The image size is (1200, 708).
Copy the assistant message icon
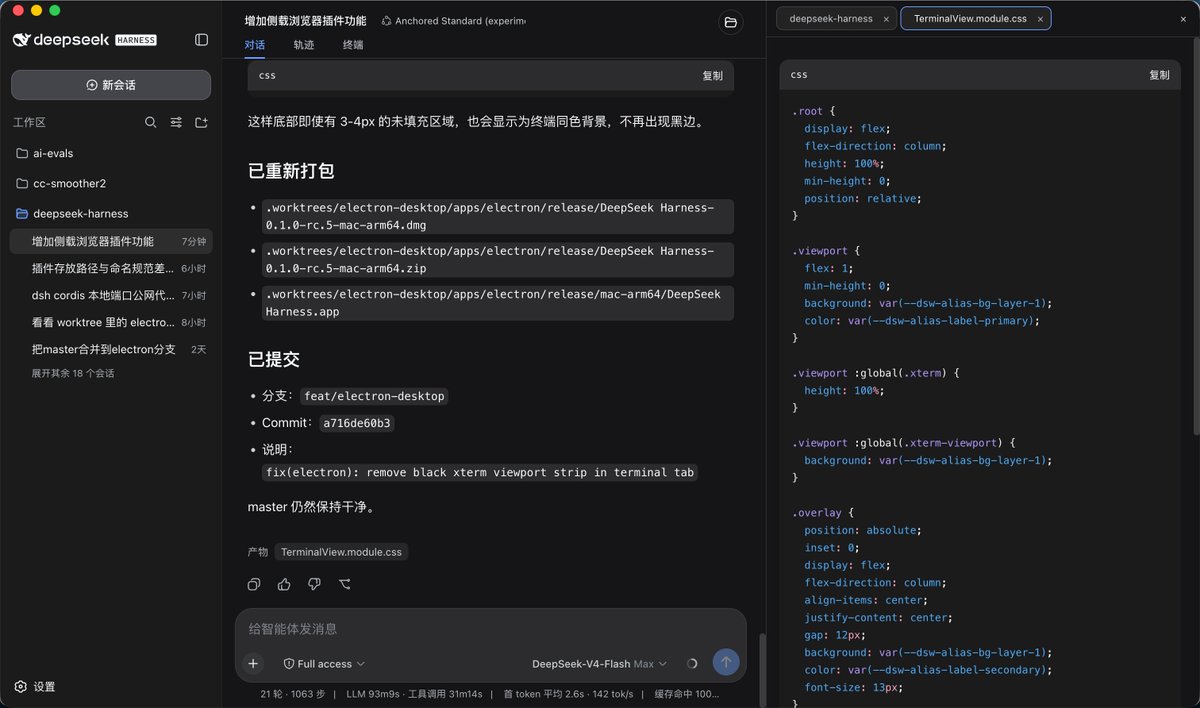(254, 584)
